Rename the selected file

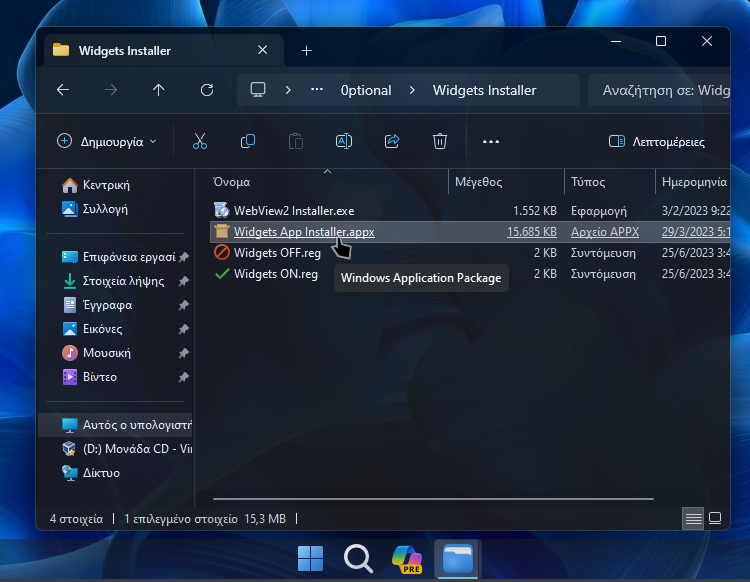344,142
